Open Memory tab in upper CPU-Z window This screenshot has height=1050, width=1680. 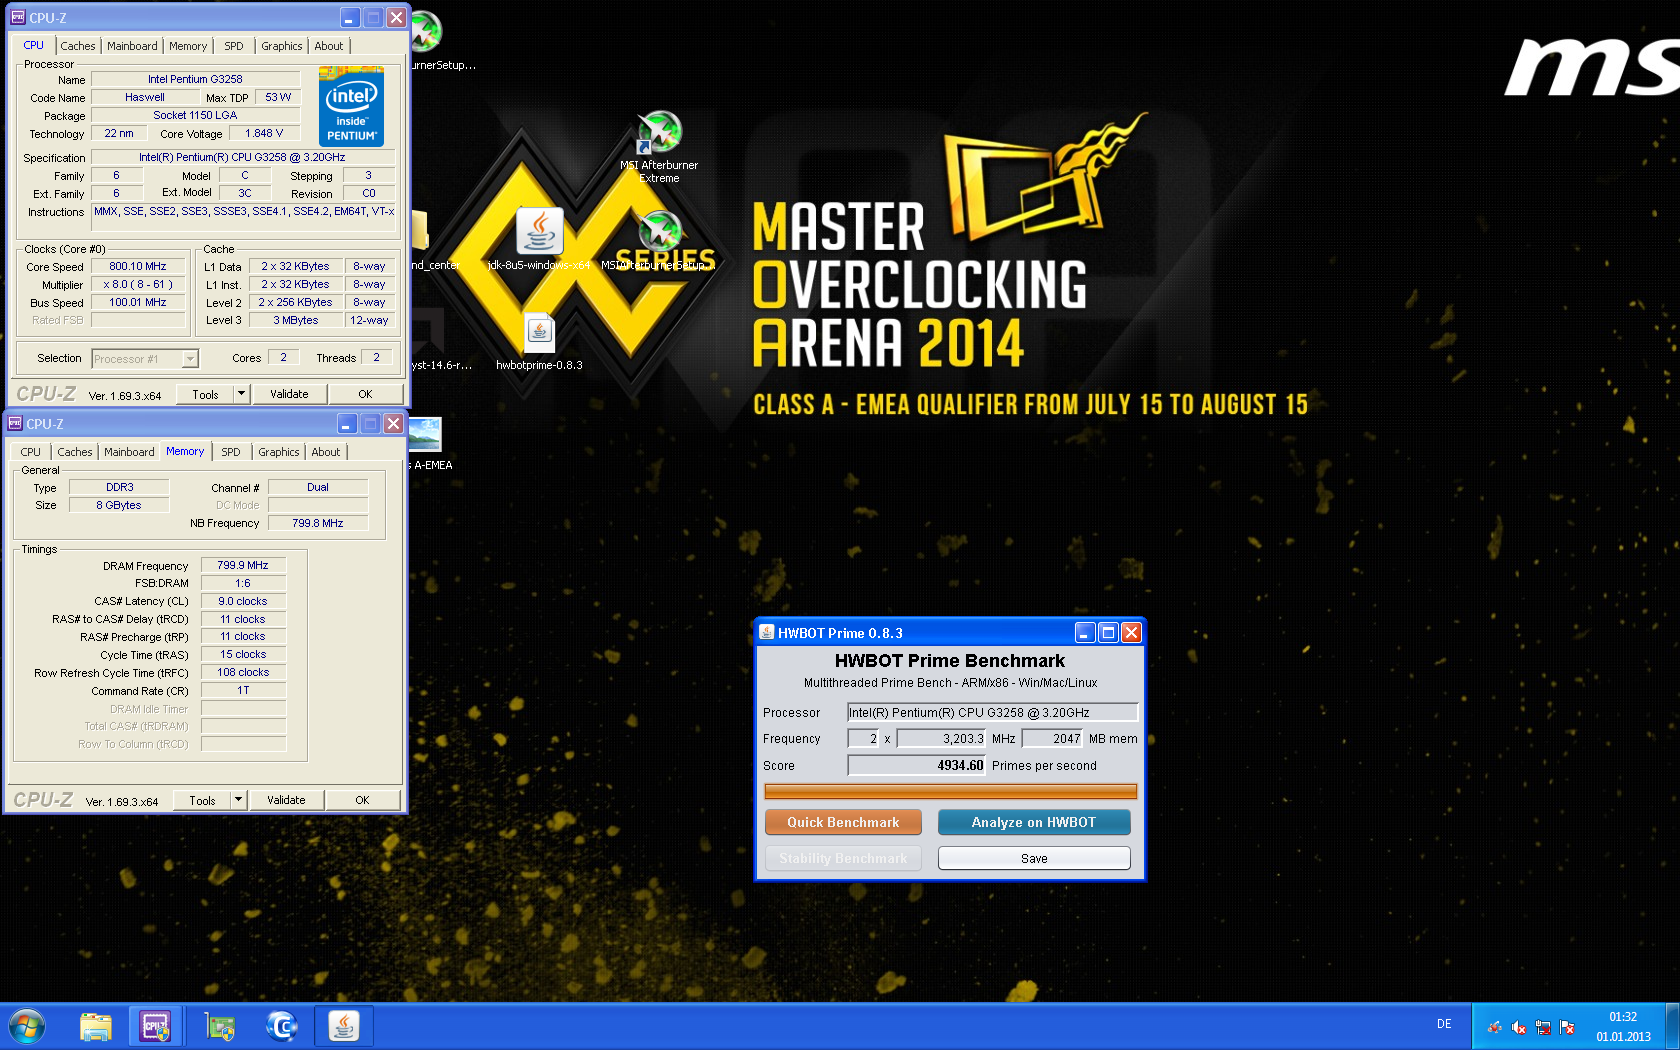[188, 46]
